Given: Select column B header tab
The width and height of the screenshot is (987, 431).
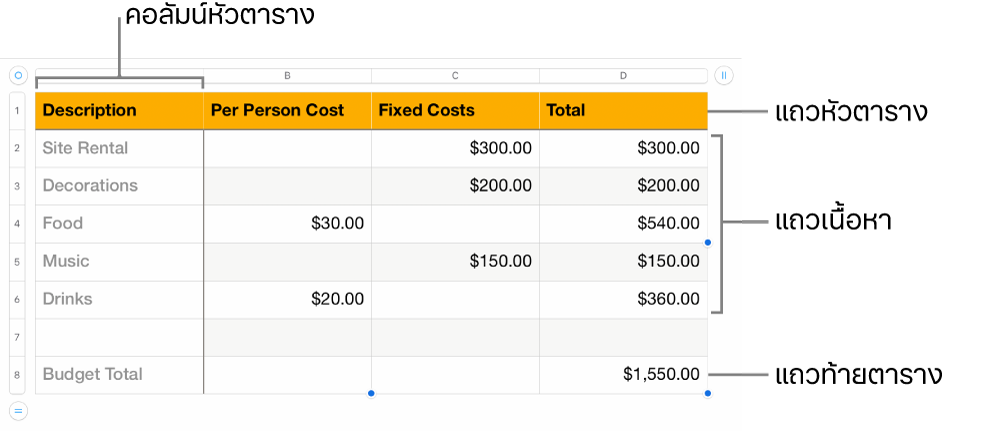Looking at the screenshot, I should [287, 76].
